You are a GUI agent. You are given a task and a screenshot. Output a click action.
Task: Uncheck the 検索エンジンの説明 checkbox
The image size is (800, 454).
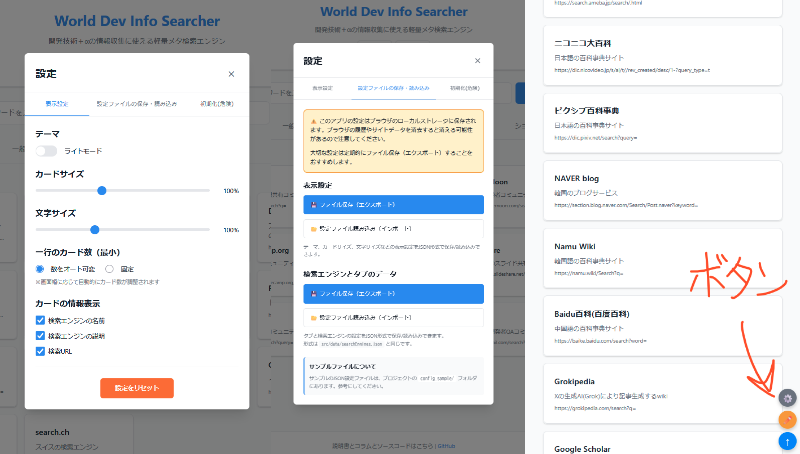click(x=40, y=336)
